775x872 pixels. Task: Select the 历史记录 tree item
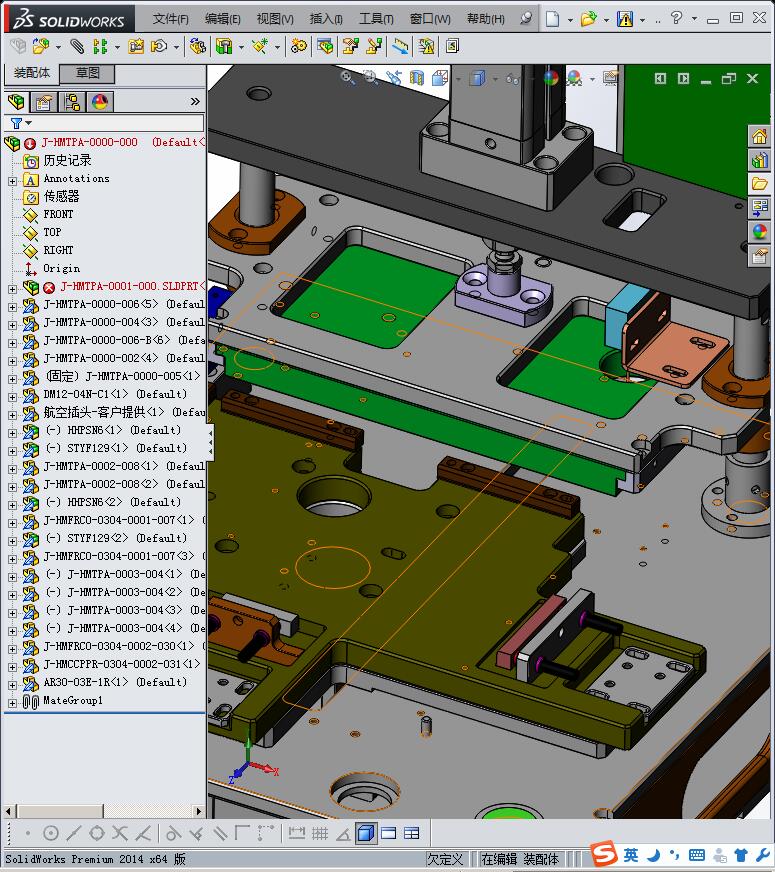(x=67, y=161)
